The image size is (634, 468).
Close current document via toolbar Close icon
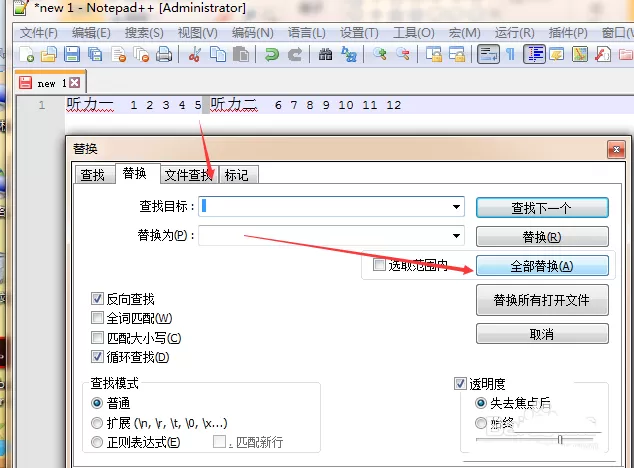coord(118,55)
